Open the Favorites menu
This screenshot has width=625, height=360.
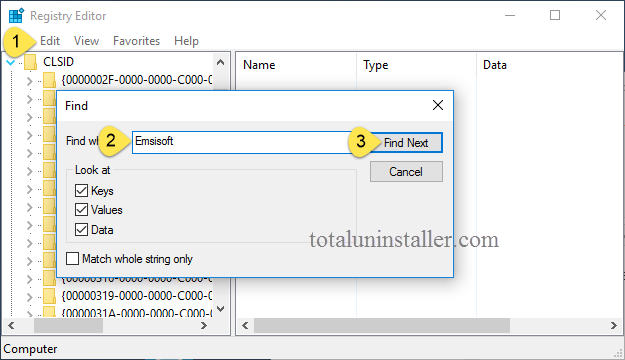(136, 41)
